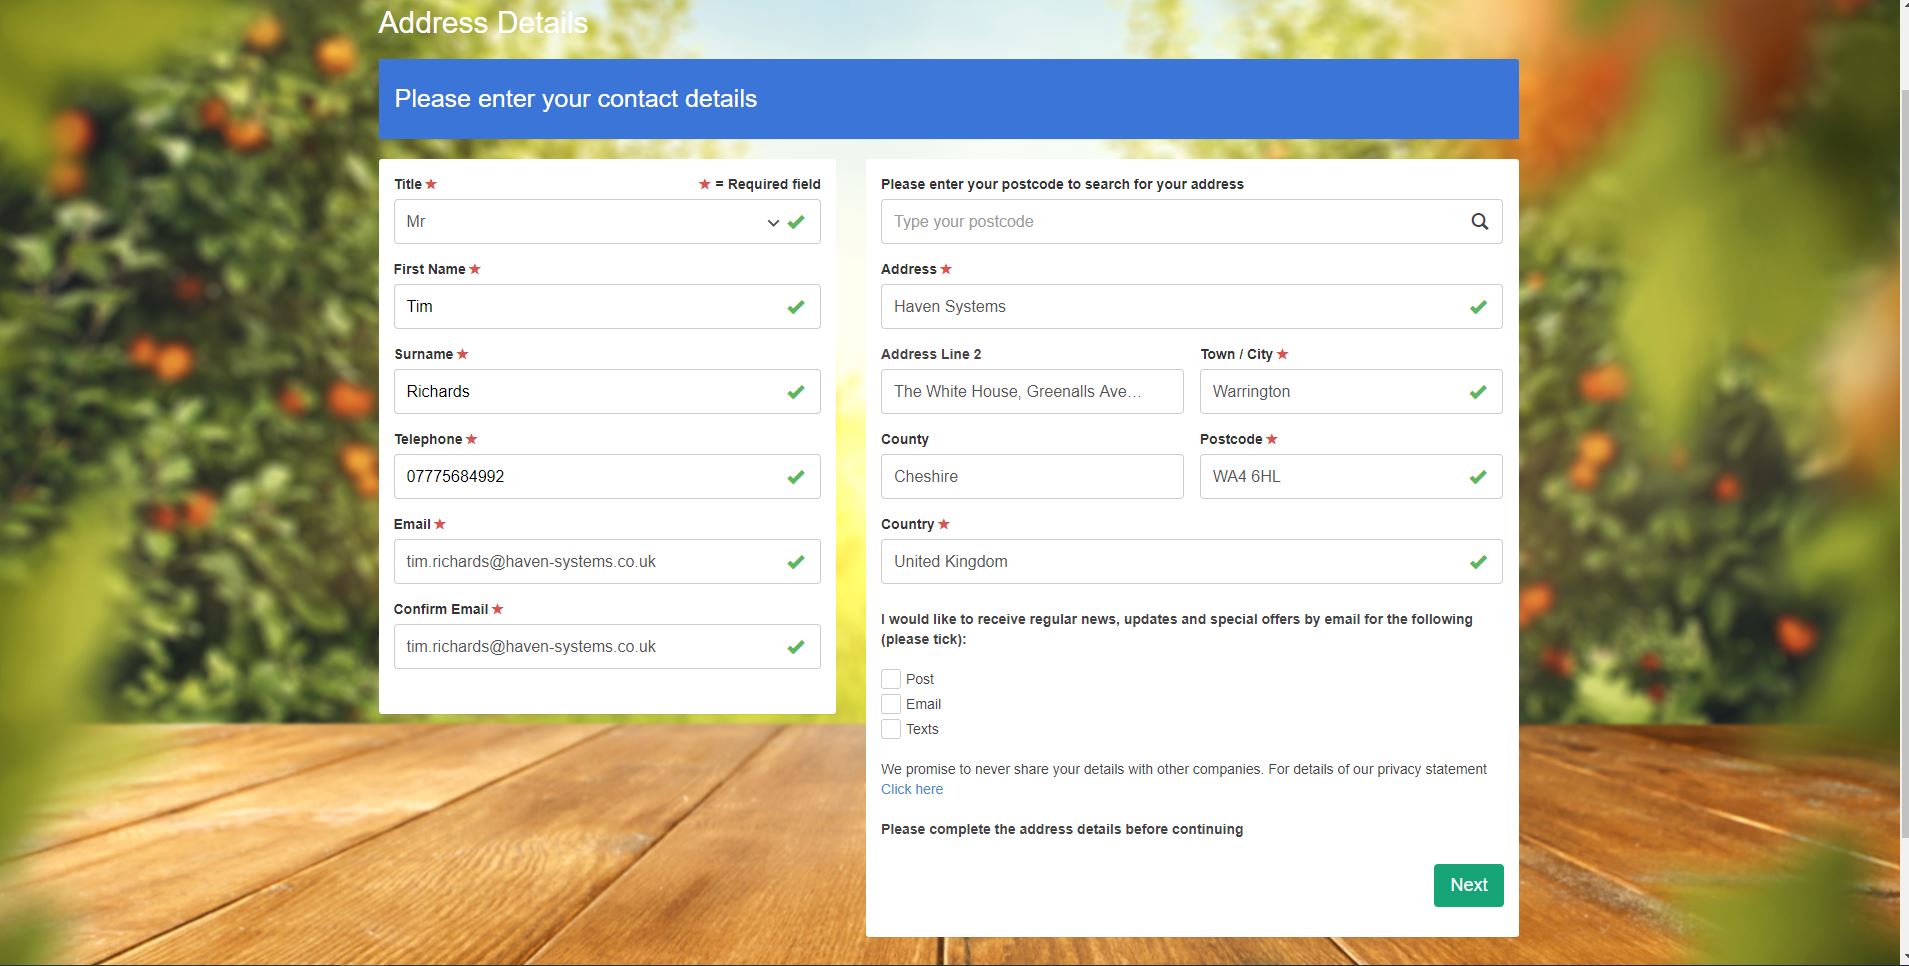Tick the Post checkbox
1909x966 pixels.
pos(891,679)
